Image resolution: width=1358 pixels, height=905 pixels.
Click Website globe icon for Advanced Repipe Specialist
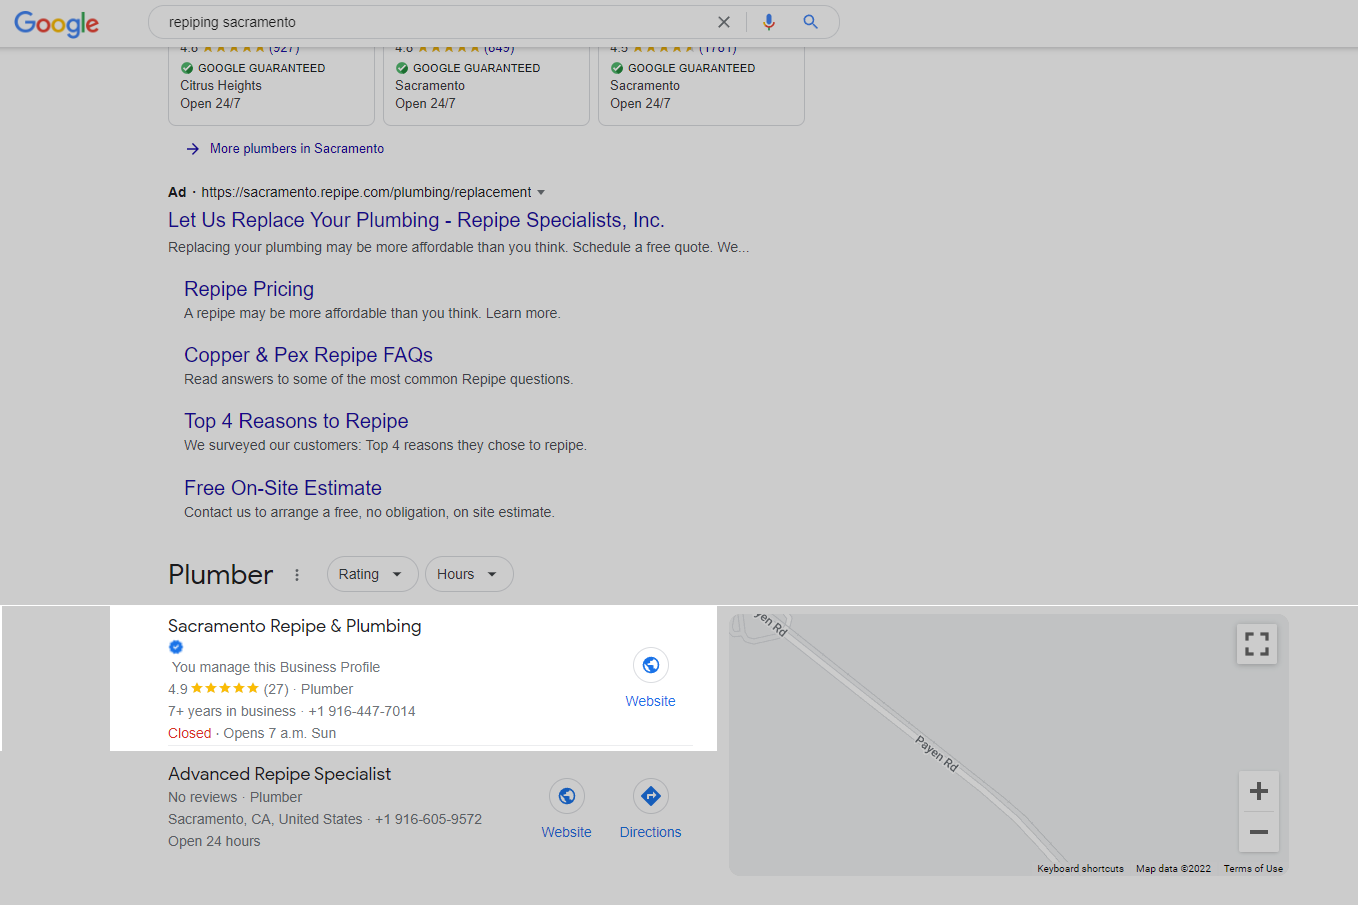pyautogui.click(x=567, y=796)
